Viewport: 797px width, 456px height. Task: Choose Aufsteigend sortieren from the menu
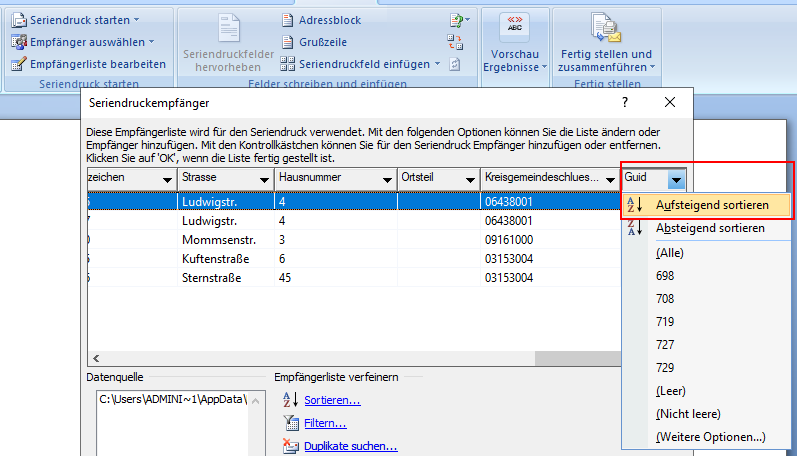(x=712, y=205)
